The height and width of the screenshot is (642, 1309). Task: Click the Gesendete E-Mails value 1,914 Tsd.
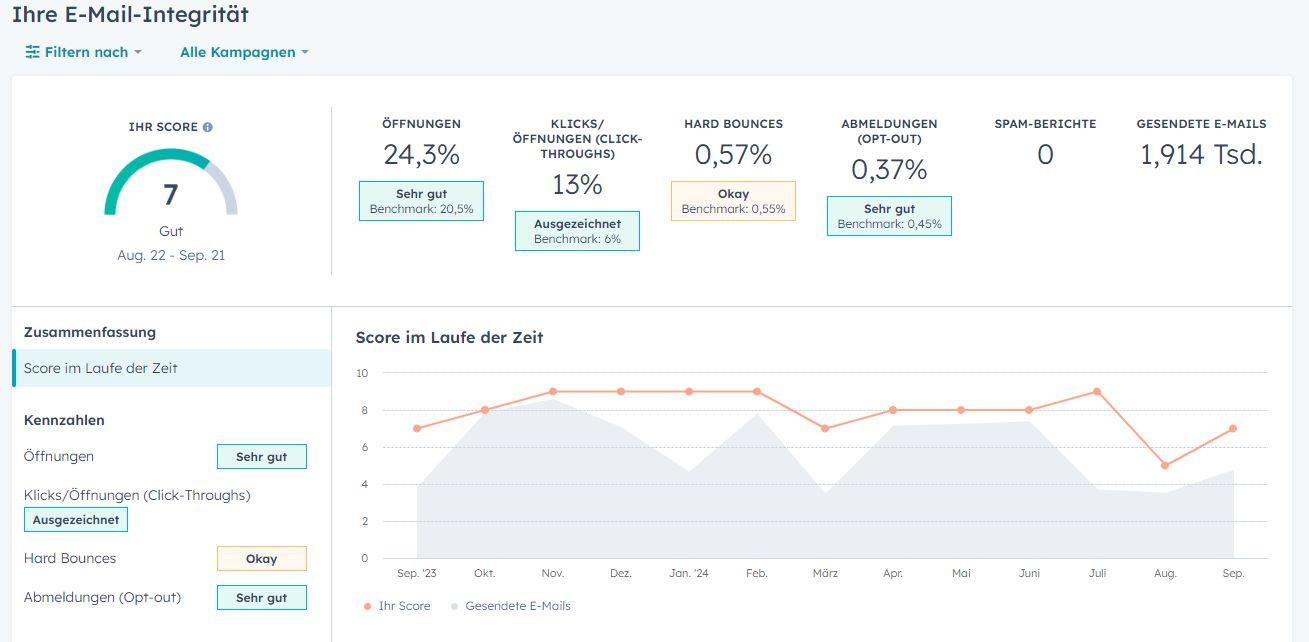(x=1201, y=155)
